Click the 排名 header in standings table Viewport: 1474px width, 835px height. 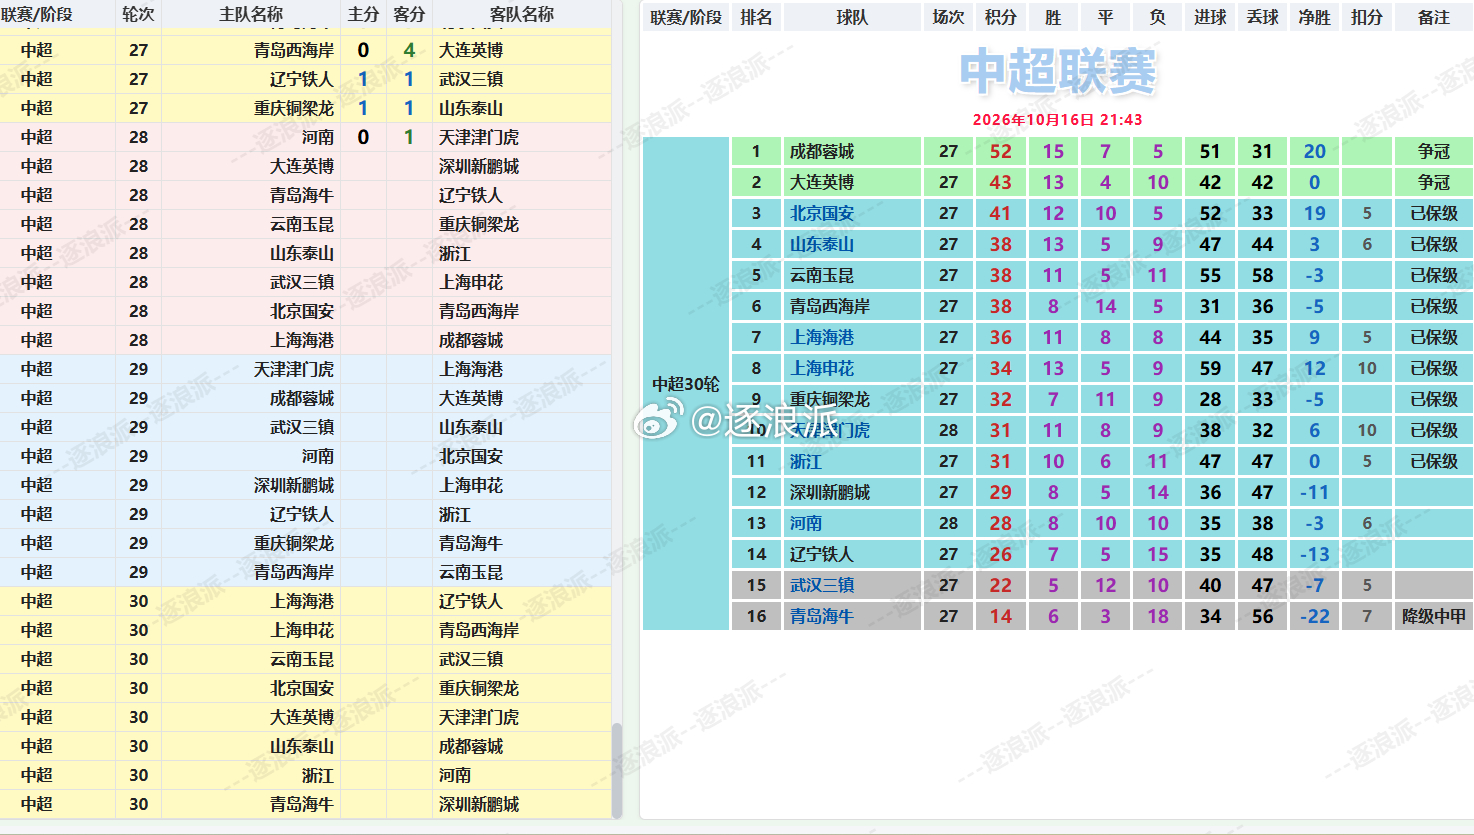click(x=756, y=17)
